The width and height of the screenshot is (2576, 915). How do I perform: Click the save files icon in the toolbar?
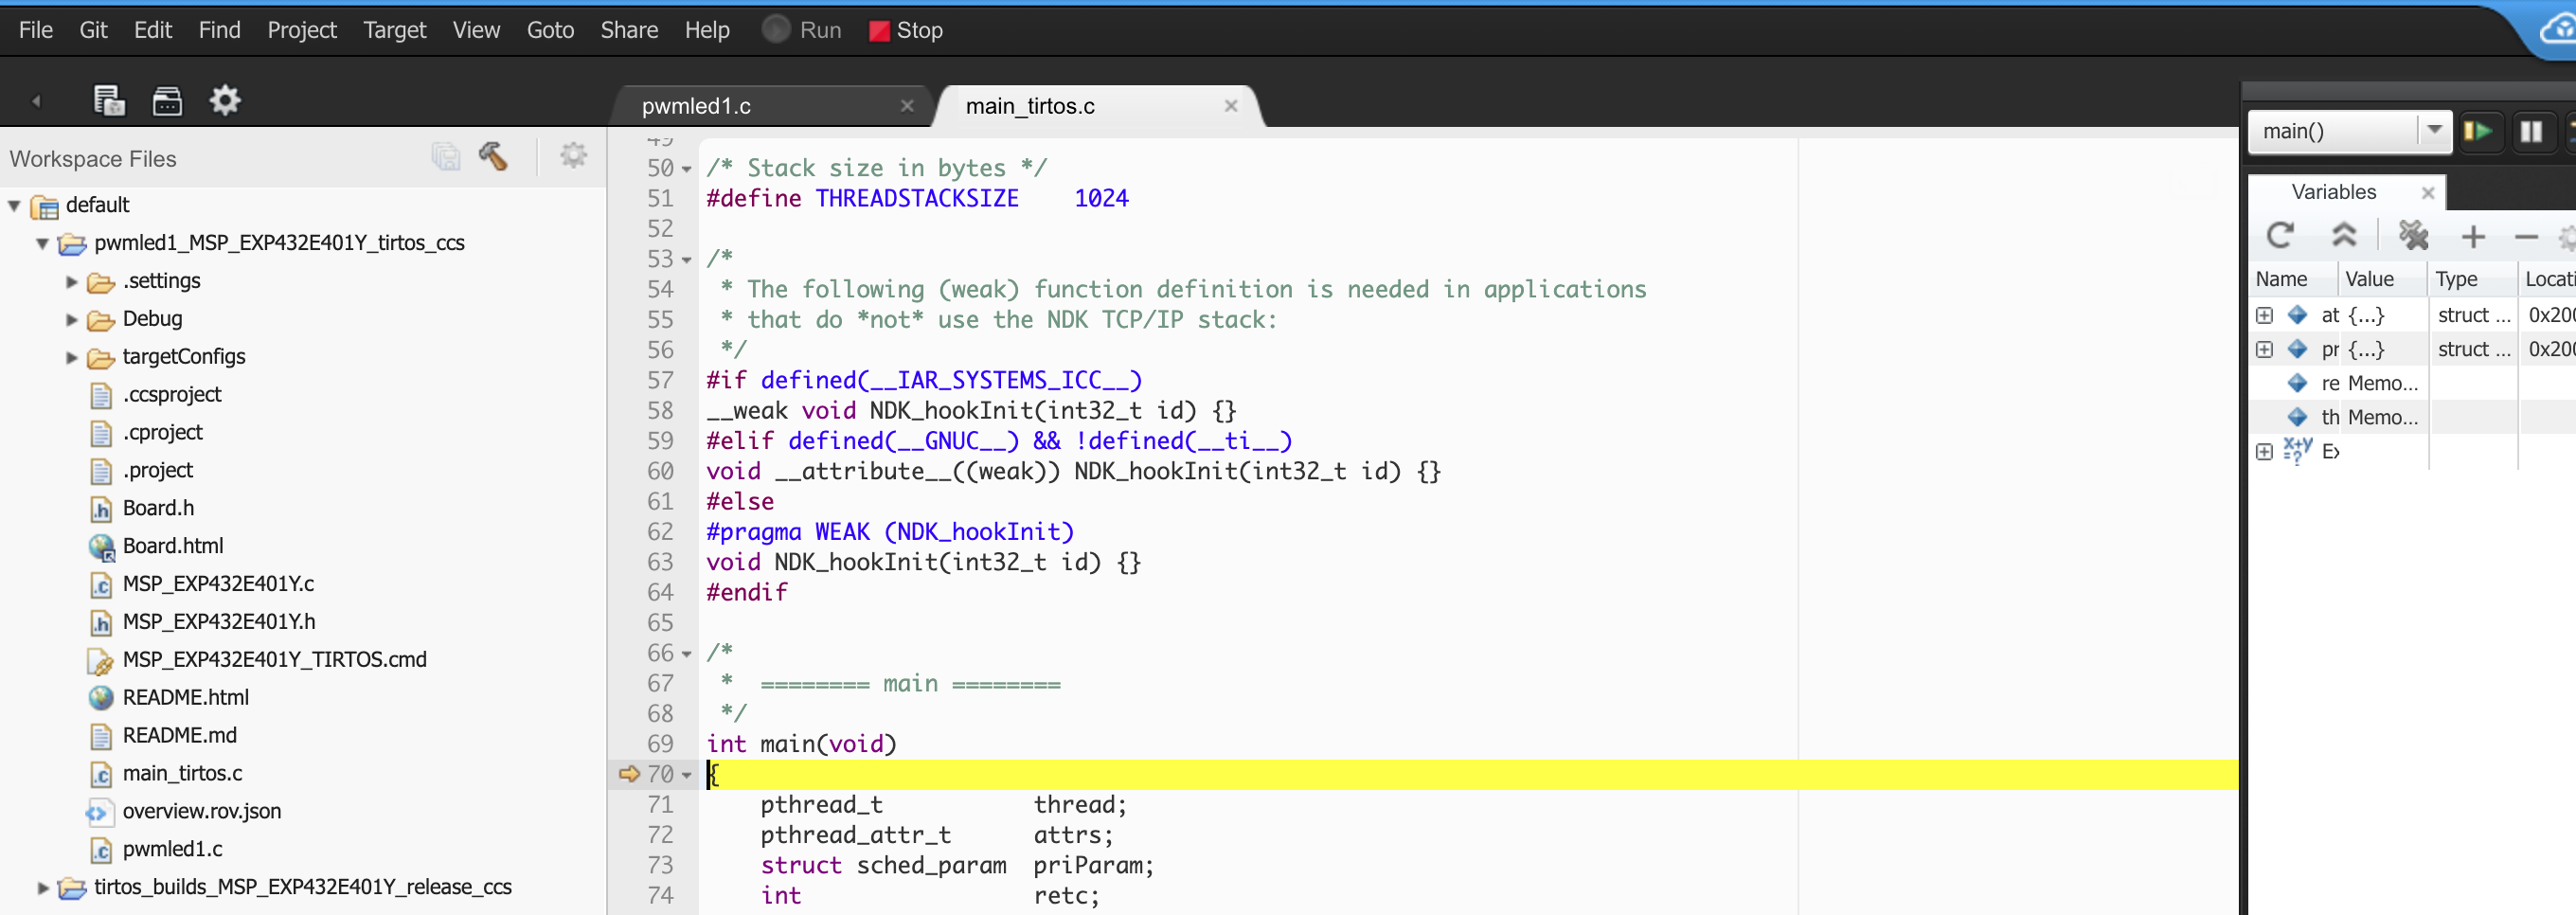click(x=109, y=100)
